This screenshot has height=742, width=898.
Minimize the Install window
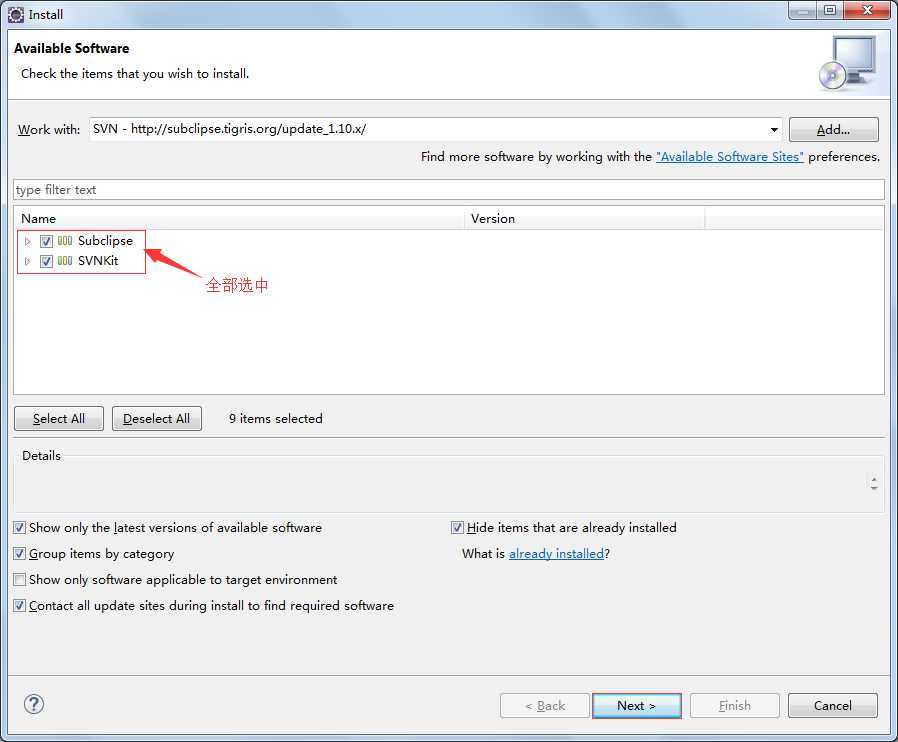pyautogui.click(x=803, y=10)
